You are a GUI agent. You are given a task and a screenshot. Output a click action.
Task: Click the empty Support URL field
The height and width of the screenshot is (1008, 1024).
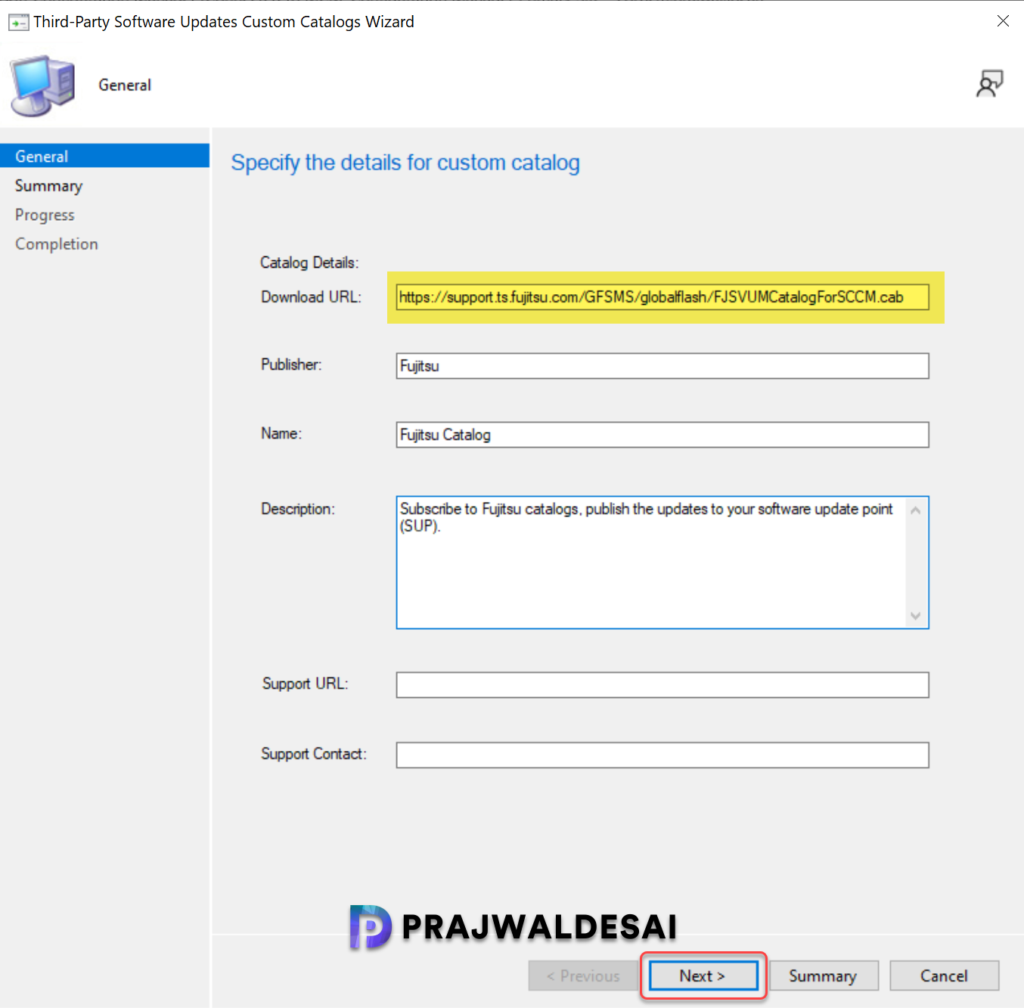tap(662, 685)
